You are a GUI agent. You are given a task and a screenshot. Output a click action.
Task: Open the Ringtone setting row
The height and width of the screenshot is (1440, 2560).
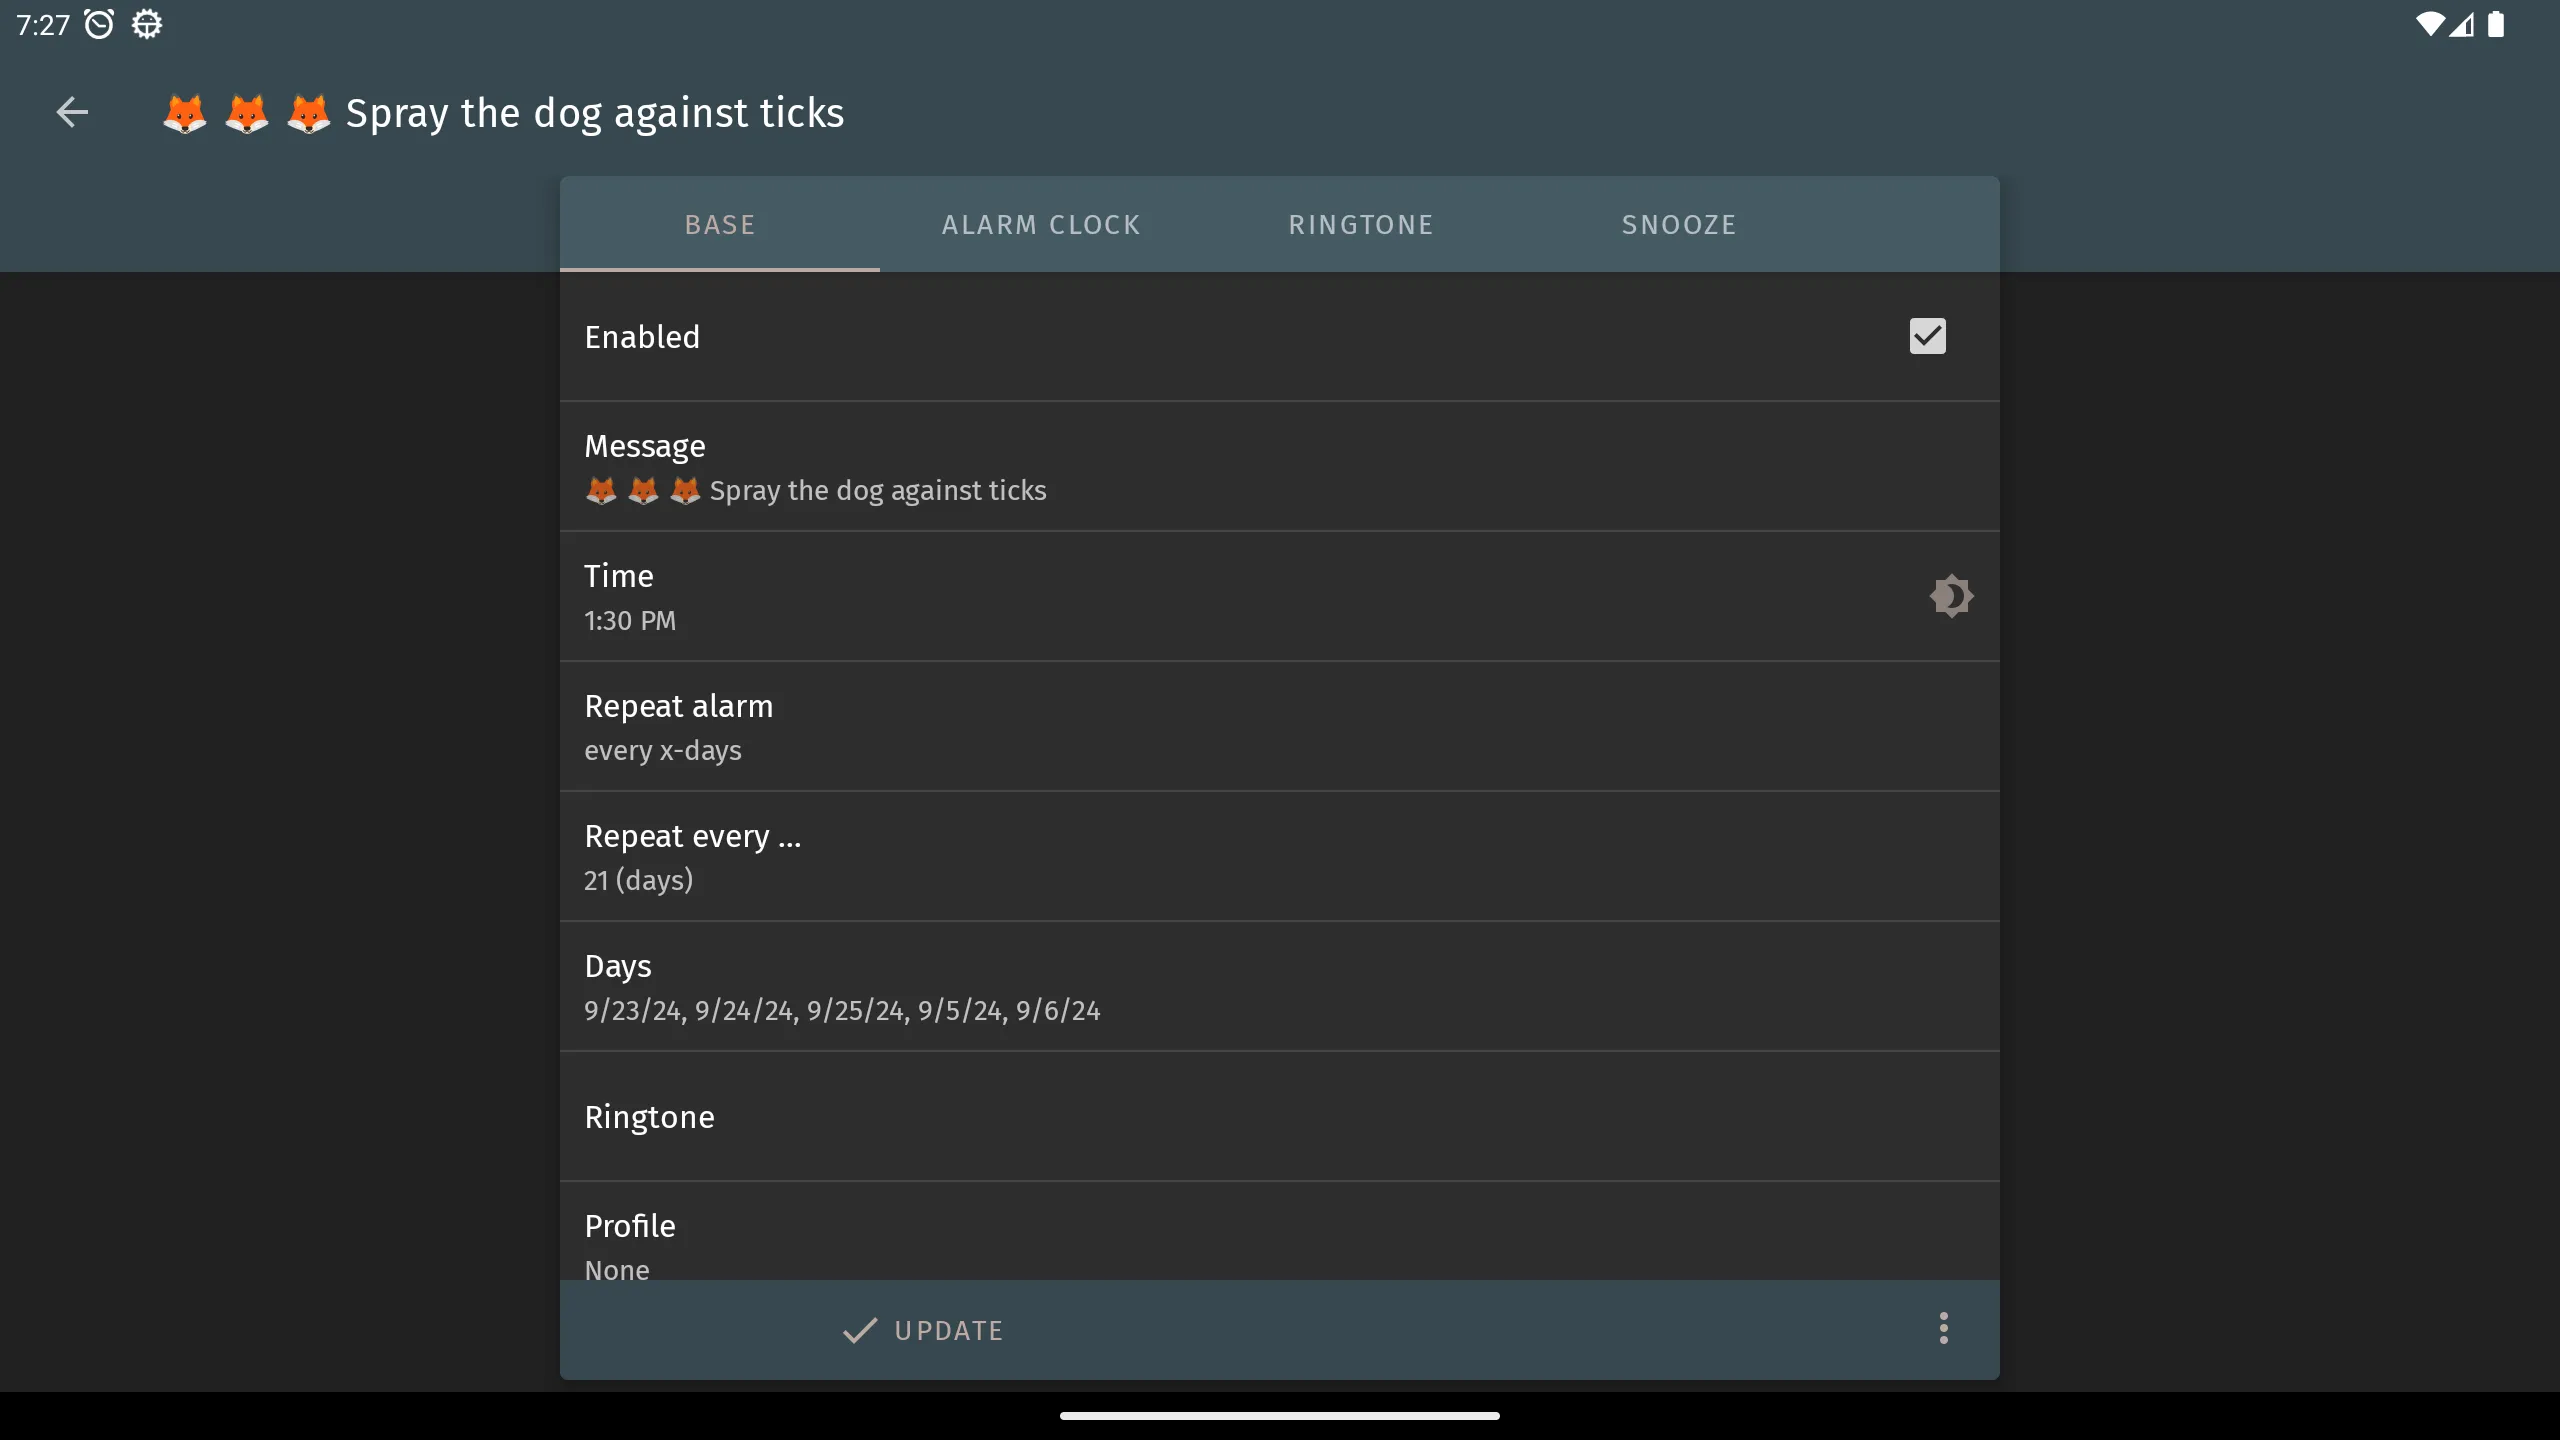click(1280, 1117)
